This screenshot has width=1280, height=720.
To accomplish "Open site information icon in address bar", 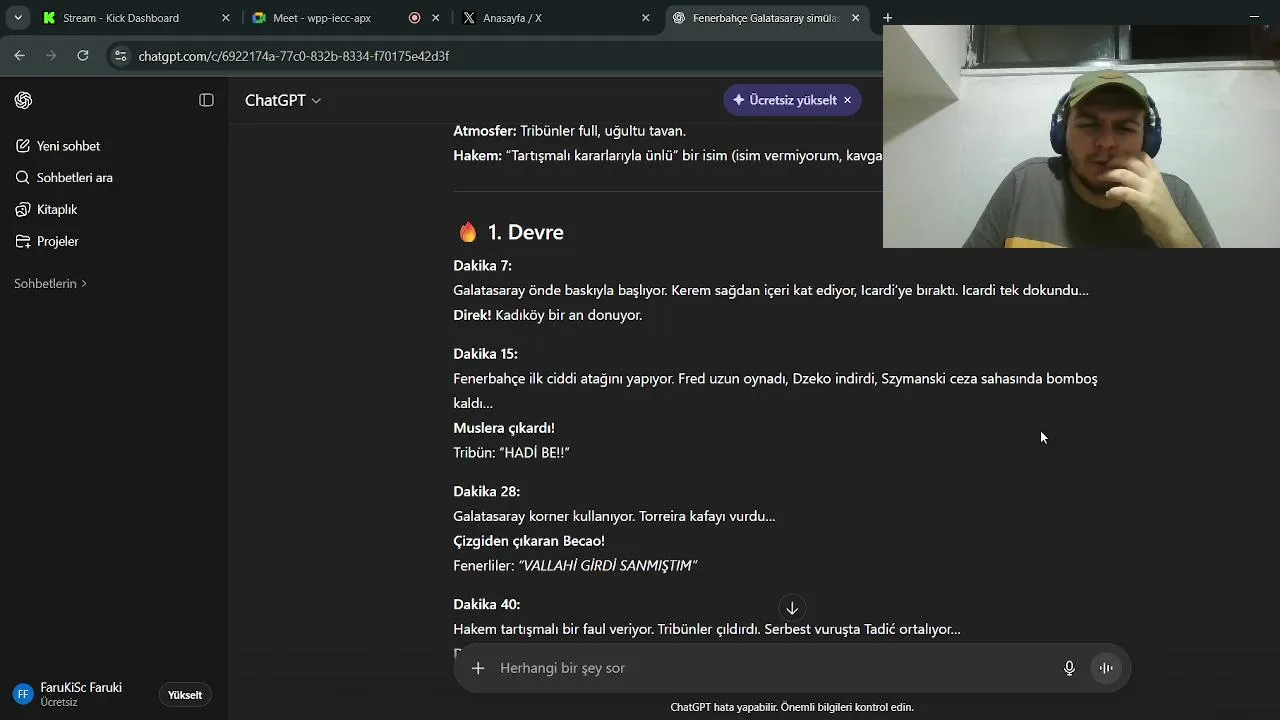I will click(x=121, y=56).
